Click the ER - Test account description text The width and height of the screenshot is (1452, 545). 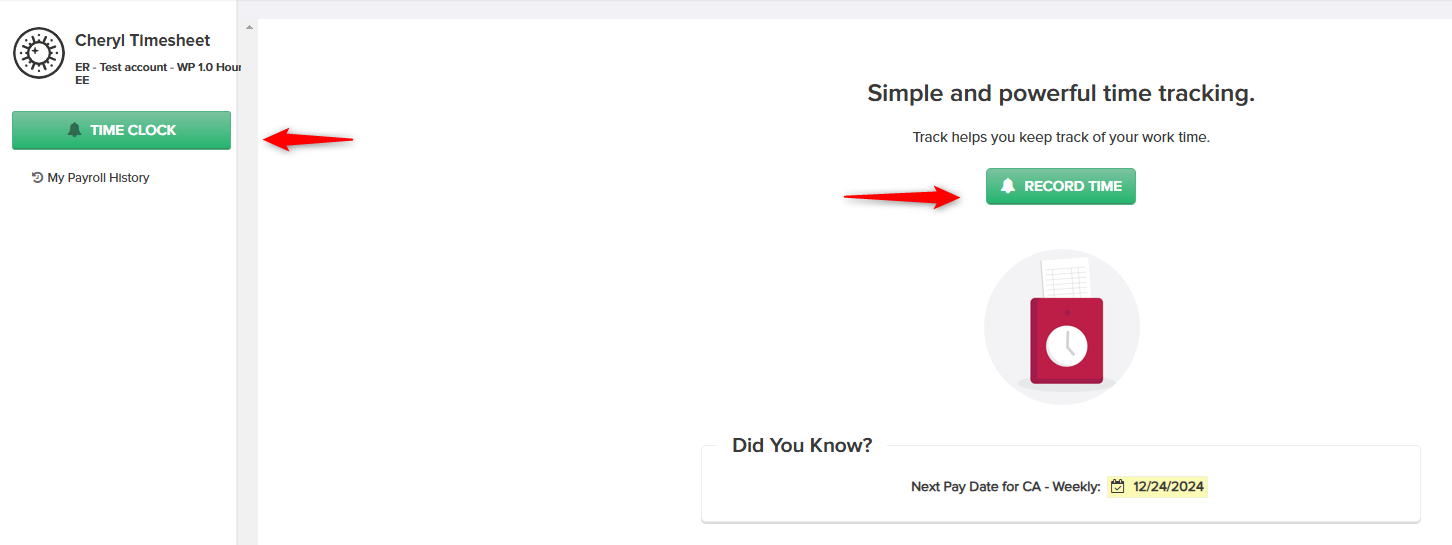[158, 73]
